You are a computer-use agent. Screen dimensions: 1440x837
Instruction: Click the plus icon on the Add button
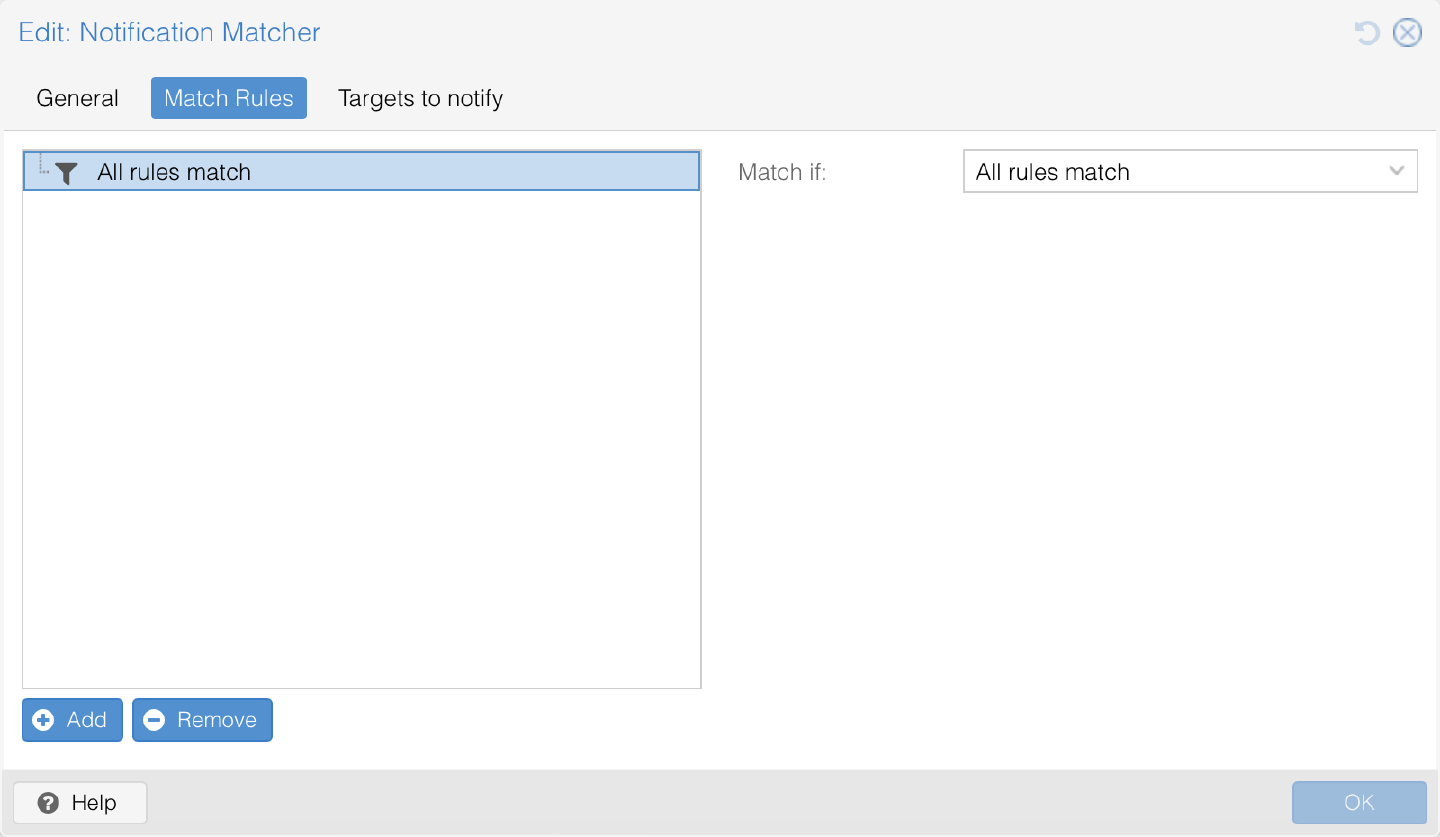(x=43, y=719)
